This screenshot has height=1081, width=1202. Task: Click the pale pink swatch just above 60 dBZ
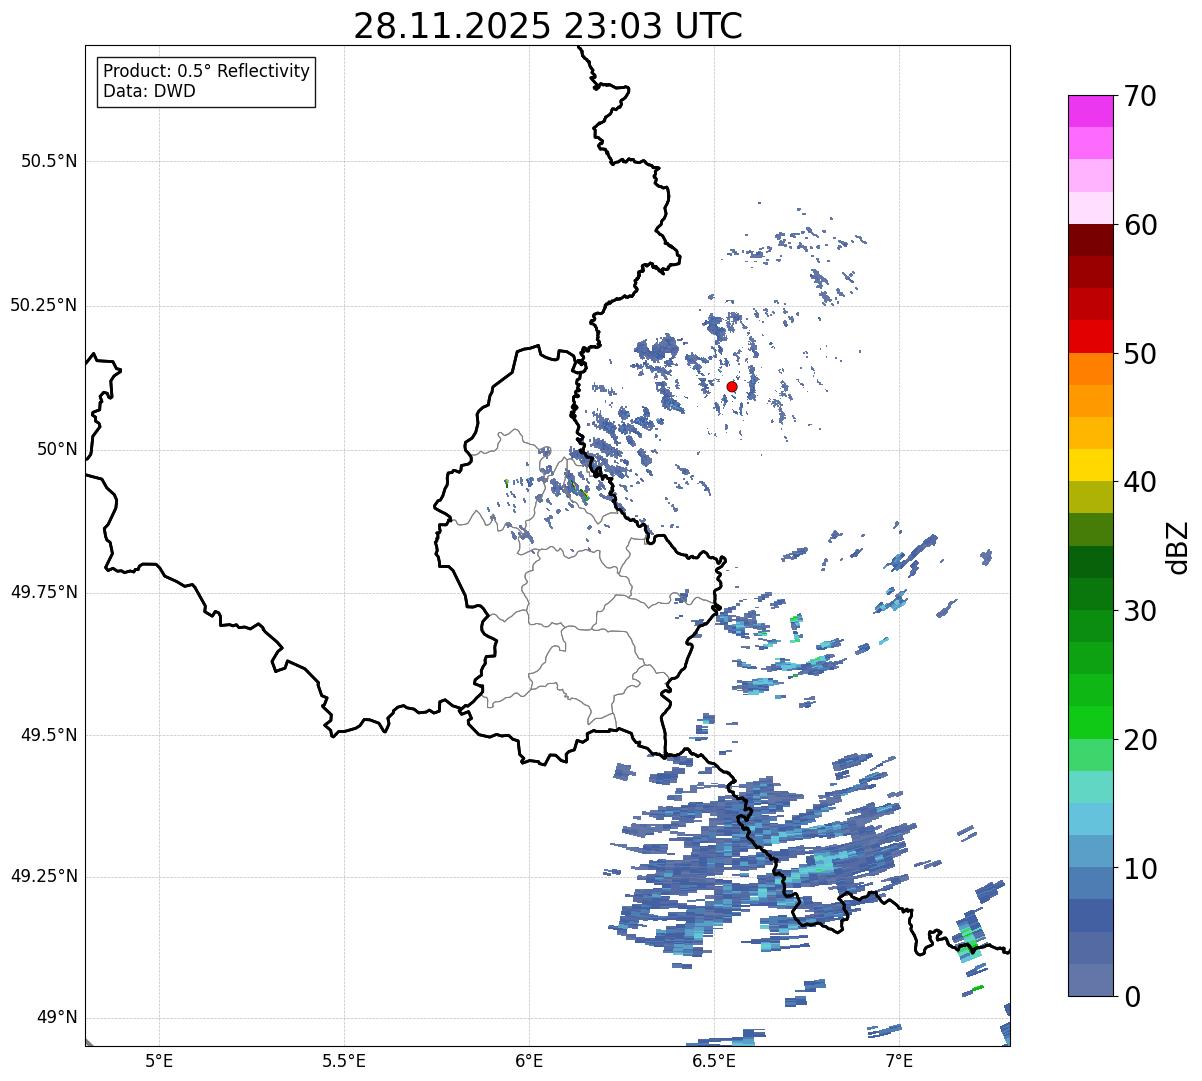pyautogui.click(x=1090, y=208)
